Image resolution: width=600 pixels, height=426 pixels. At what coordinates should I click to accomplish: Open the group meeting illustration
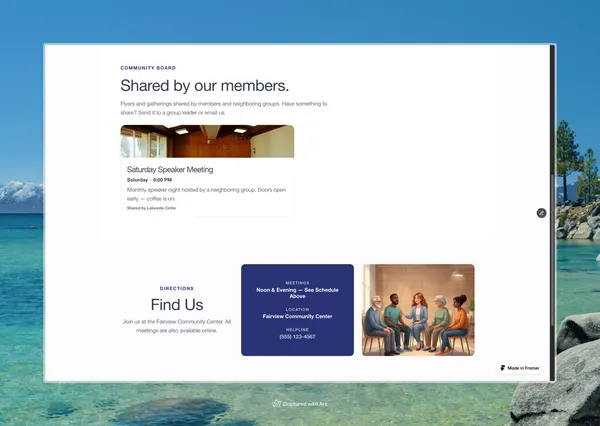point(418,310)
